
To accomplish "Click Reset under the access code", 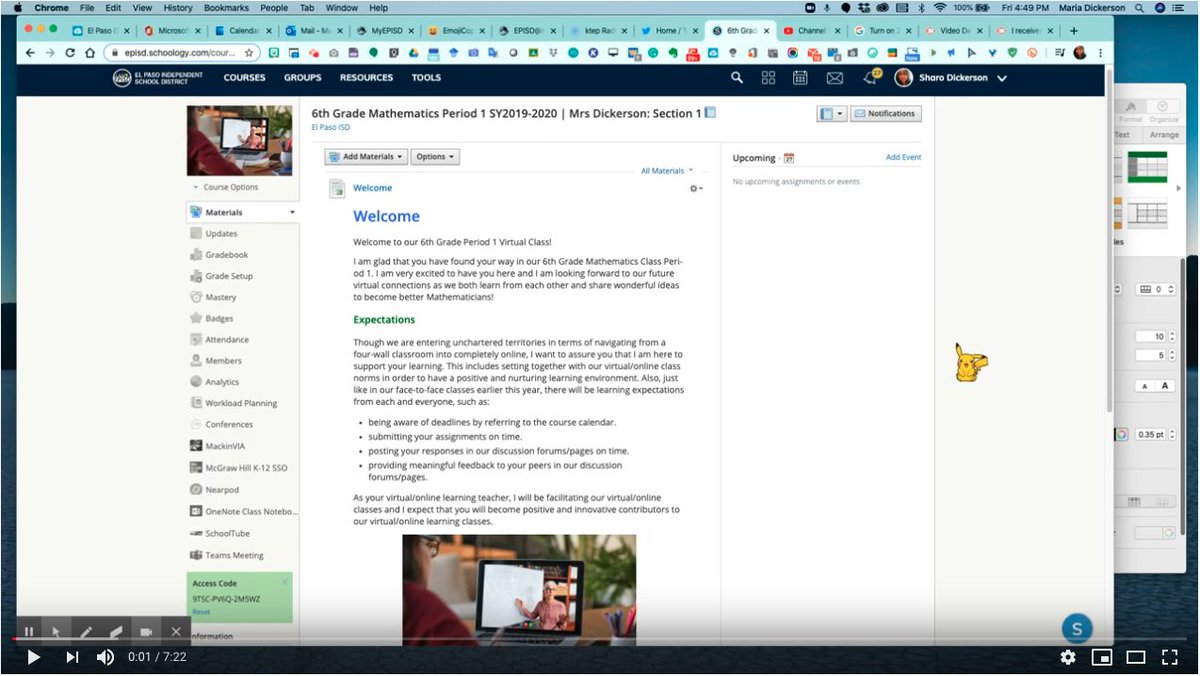I will tap(201, 611).
